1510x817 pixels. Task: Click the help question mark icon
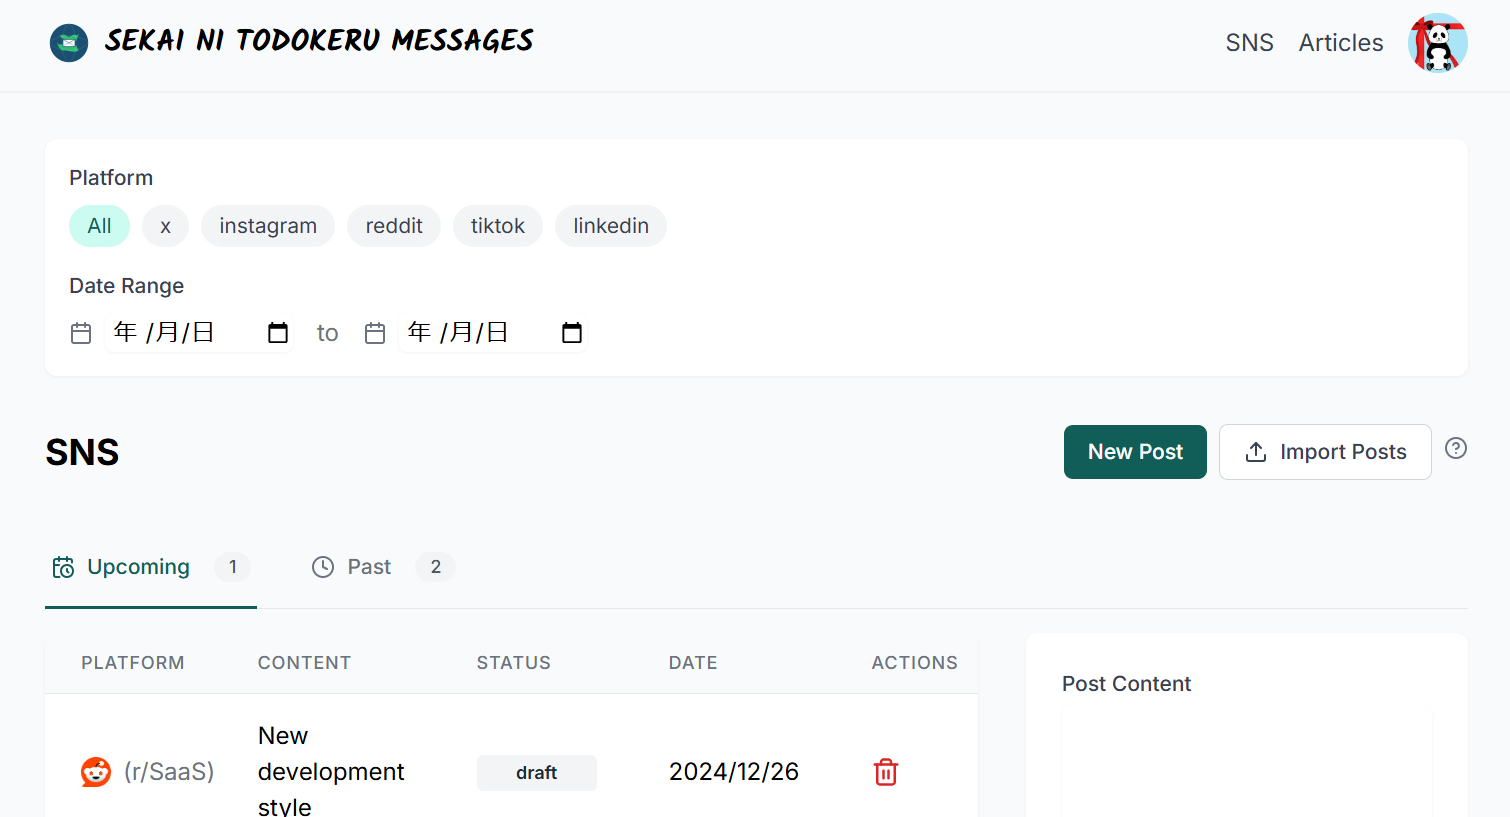pos(1456,448)
